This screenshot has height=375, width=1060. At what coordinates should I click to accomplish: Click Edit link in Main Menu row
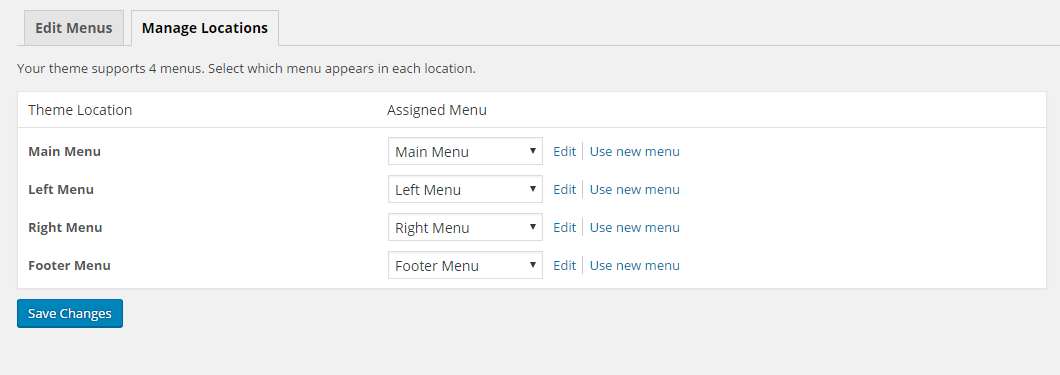[564, 151]
